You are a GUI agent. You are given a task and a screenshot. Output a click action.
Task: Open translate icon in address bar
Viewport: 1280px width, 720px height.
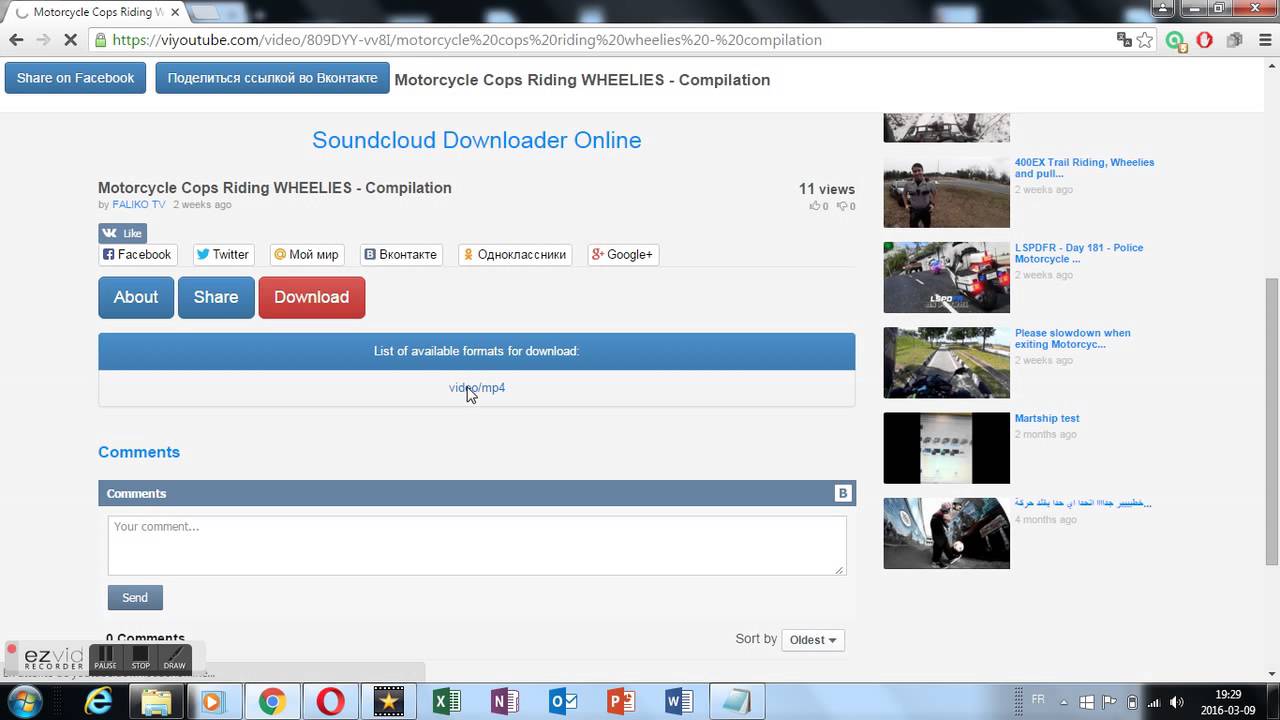(x=1124, y=40)
